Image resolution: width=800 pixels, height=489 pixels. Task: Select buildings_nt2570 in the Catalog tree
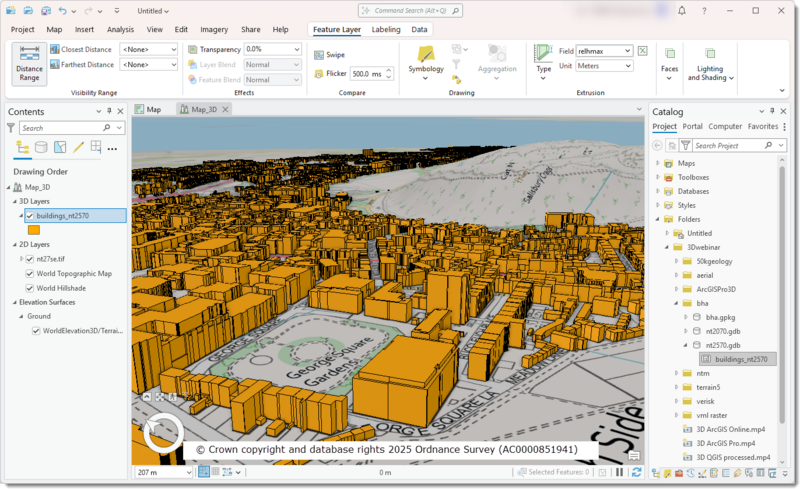point(738,359)
